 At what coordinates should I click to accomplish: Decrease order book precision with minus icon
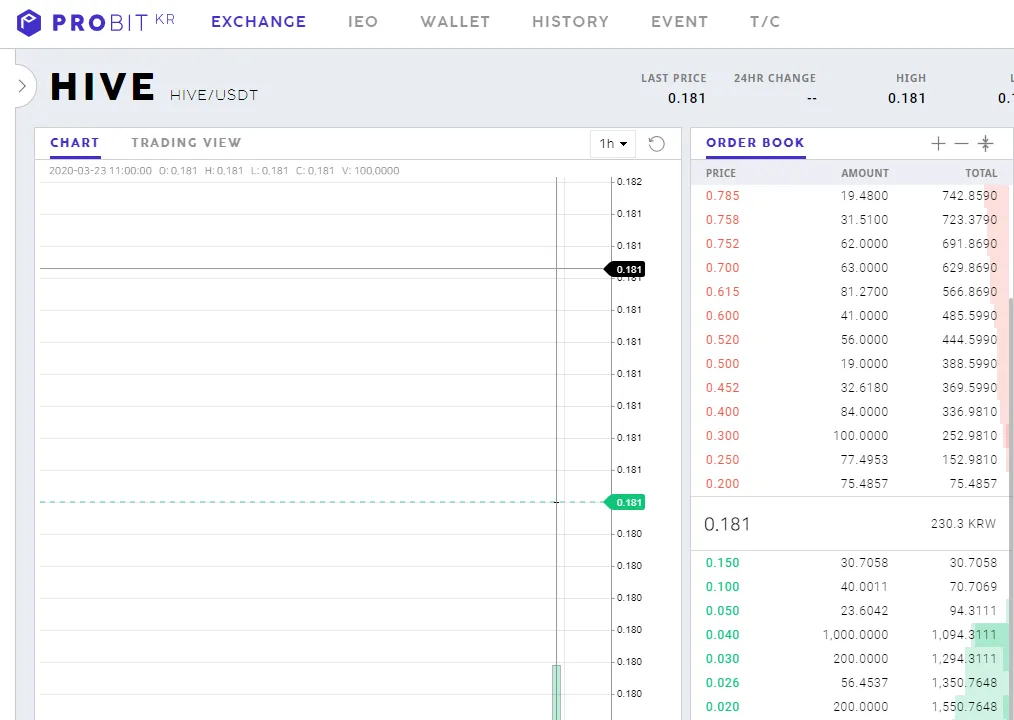coord(962,144)
